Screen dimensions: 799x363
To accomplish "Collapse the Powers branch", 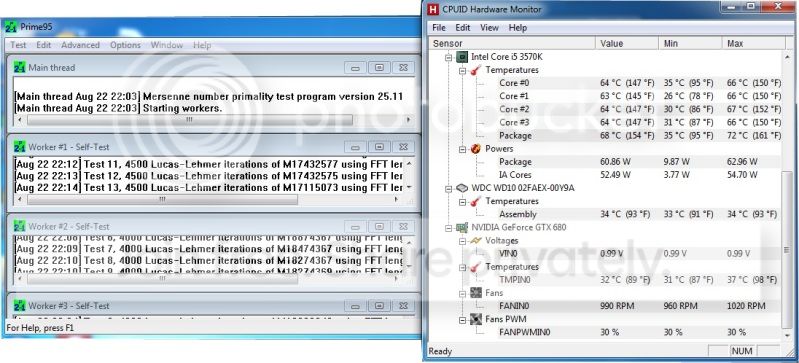I will pos(463,149).
